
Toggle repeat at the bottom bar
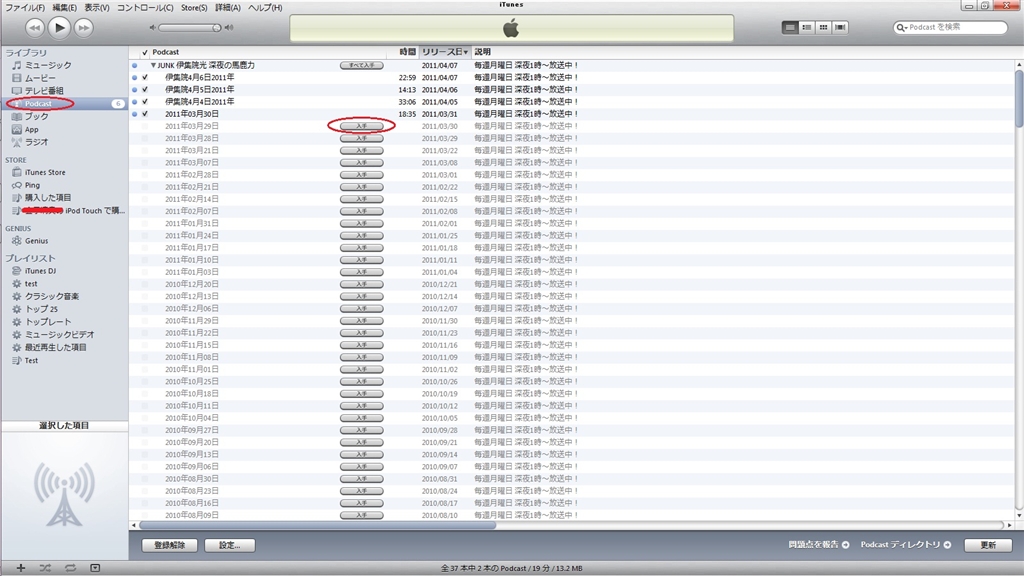(x=70, y=568)
